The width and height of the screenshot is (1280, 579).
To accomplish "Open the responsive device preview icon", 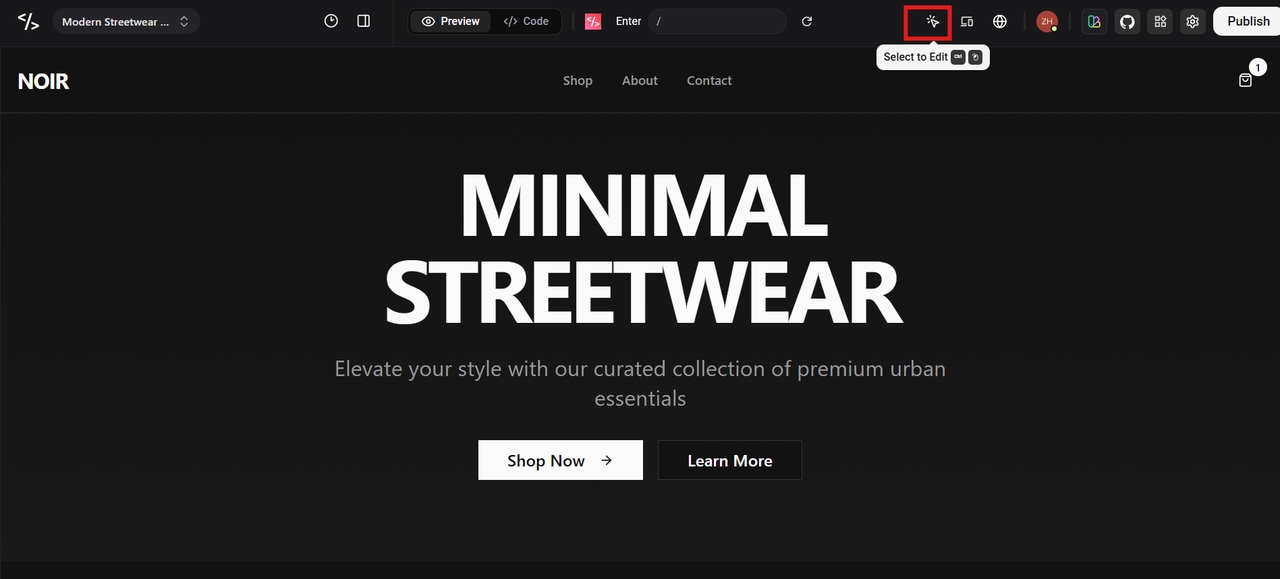I will (967, 21).
